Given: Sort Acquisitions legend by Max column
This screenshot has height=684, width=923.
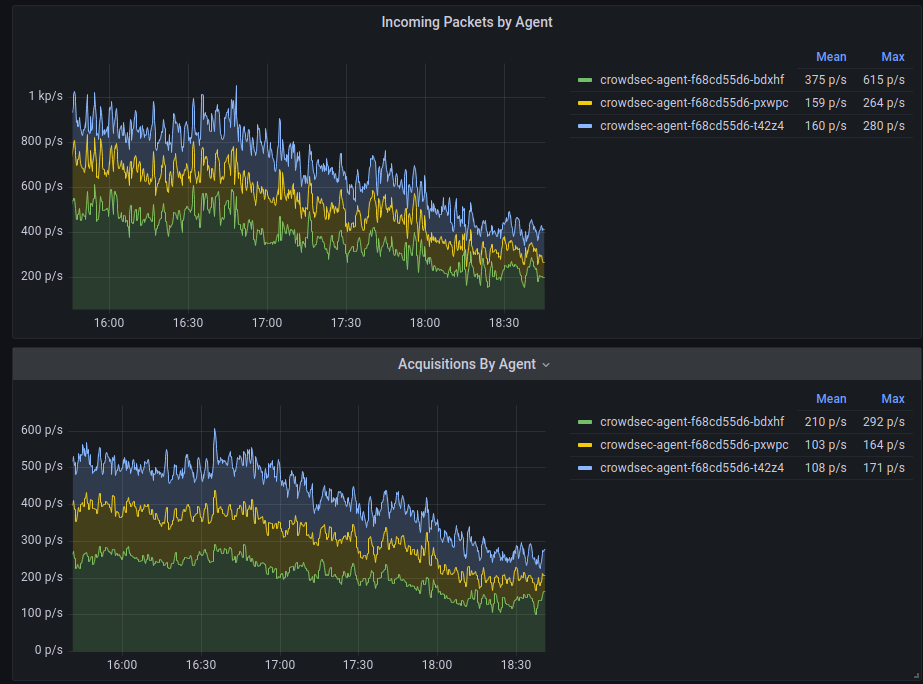Looking at the screenshot, I should tap(892, 399).
